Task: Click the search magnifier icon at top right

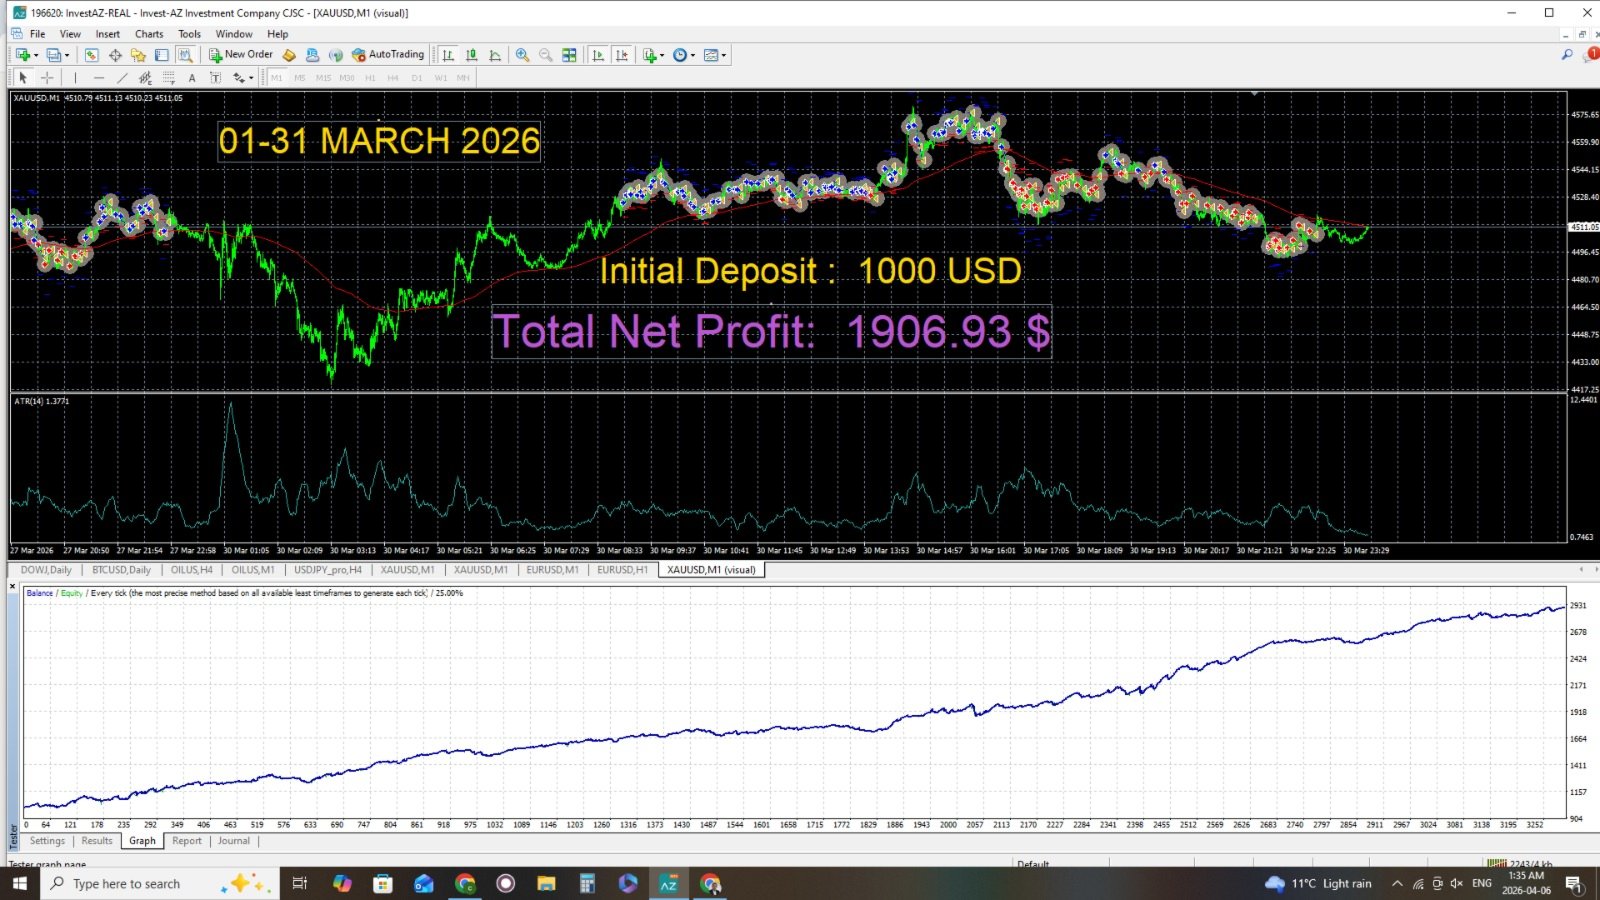Action: 1567,55
